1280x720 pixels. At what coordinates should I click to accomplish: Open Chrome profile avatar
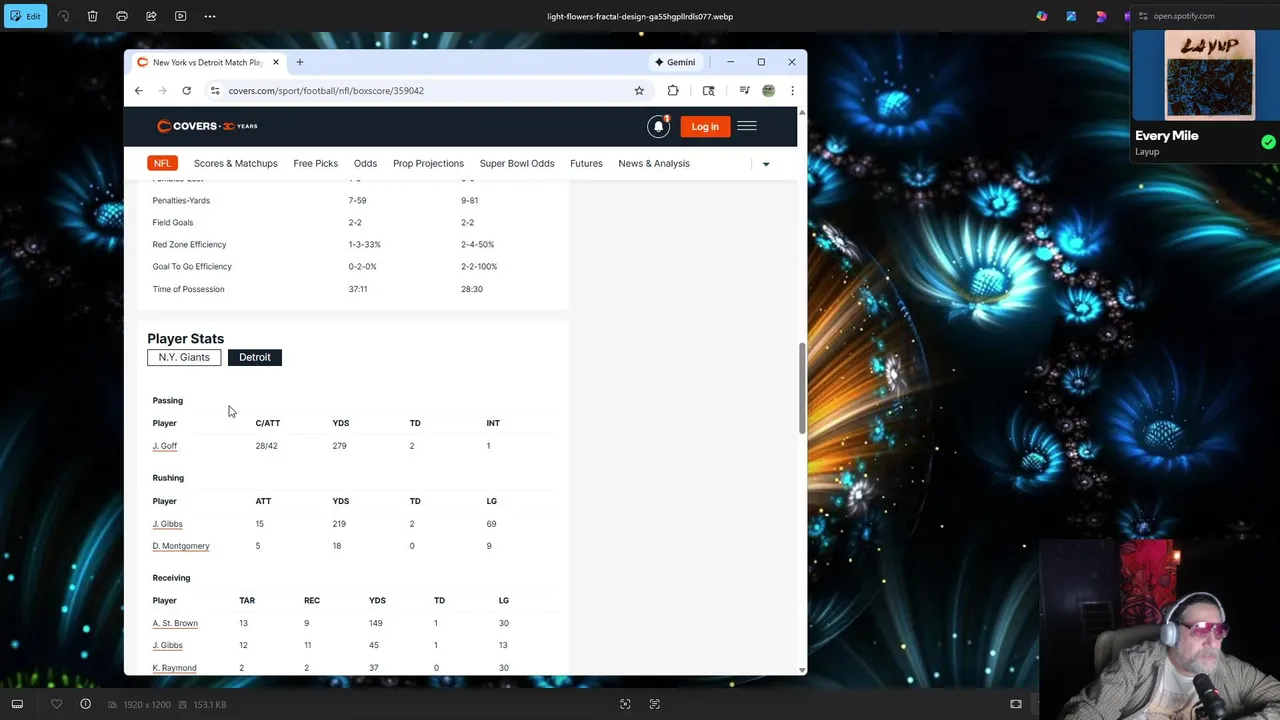(768, 90)
